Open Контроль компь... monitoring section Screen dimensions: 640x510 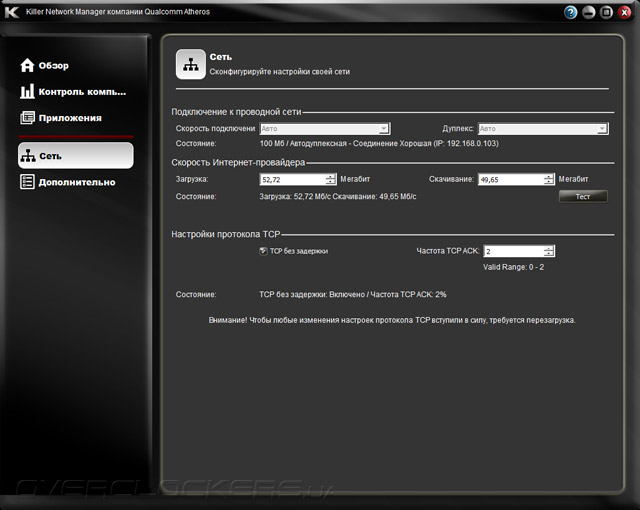(73, 91)
